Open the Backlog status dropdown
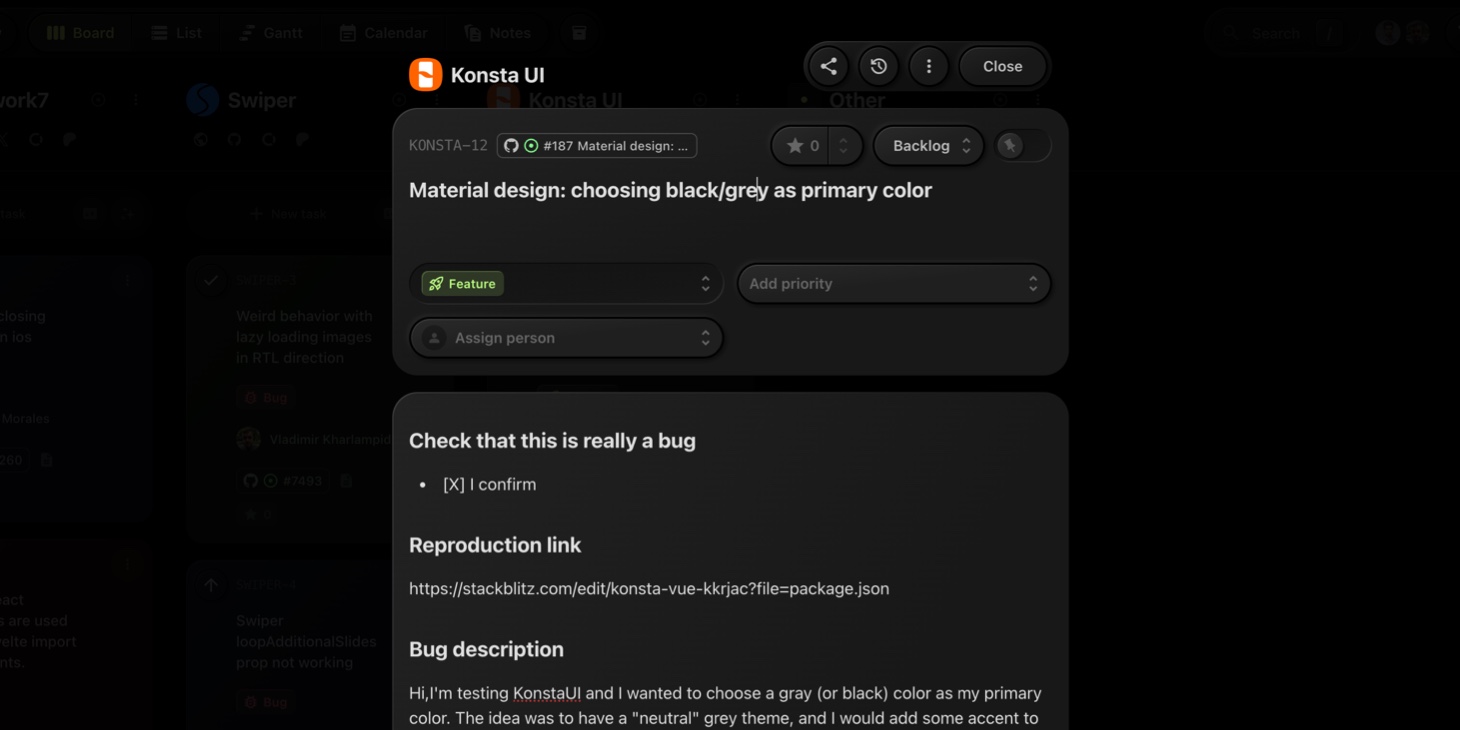Viewport: 1460px width, 730px height. coord(929,146)
